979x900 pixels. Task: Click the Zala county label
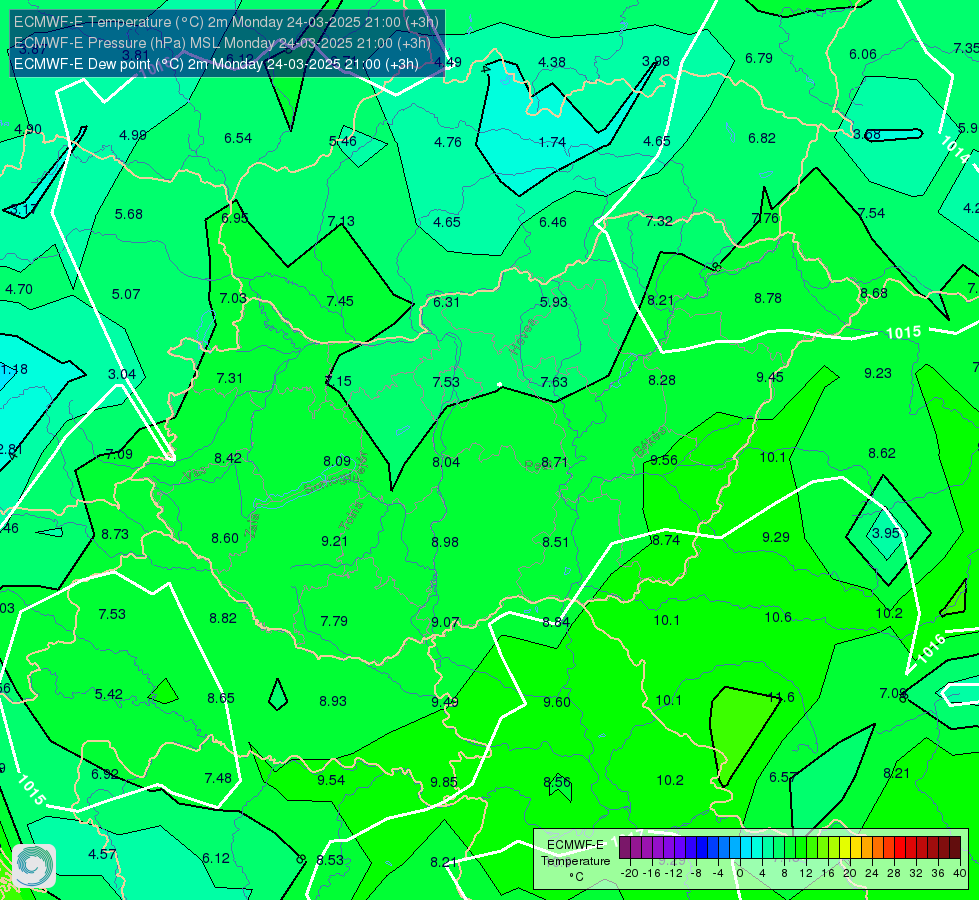coord(252,527)
